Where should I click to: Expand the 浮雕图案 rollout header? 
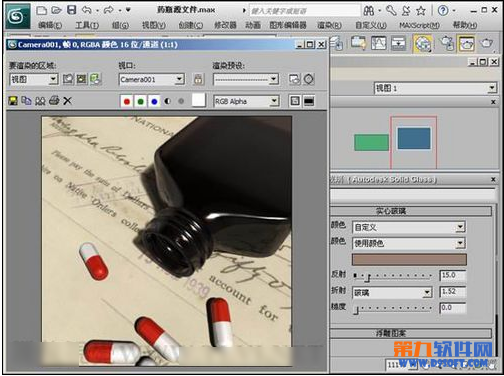411,333
